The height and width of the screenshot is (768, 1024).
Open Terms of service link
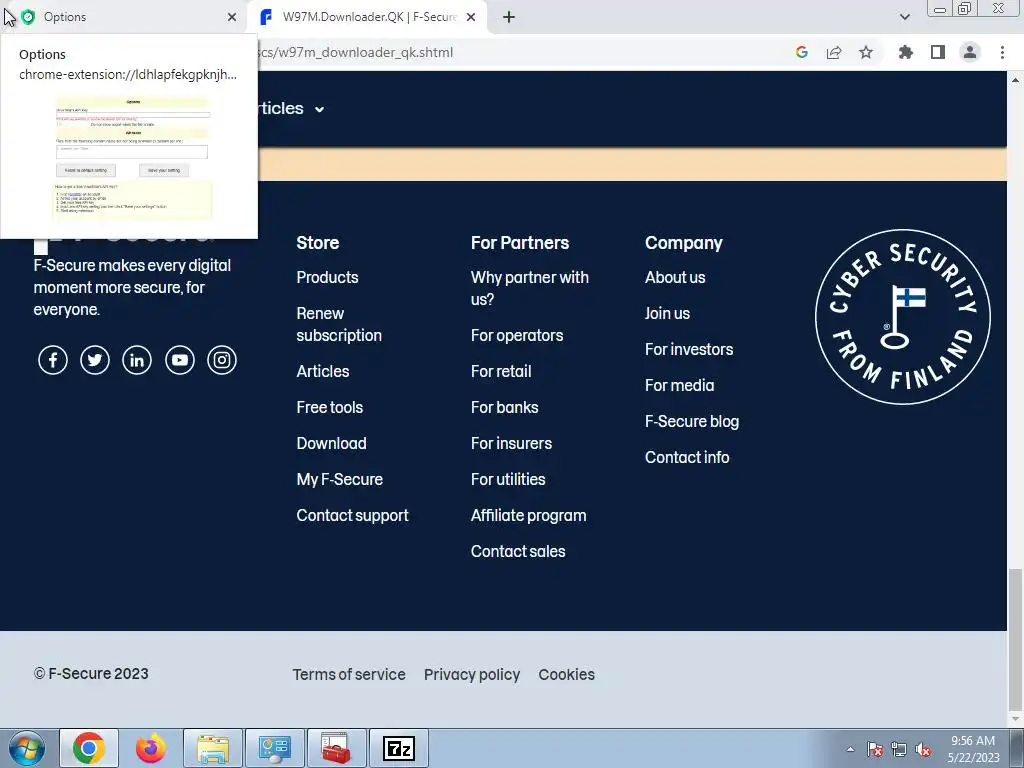coord(349,674)
